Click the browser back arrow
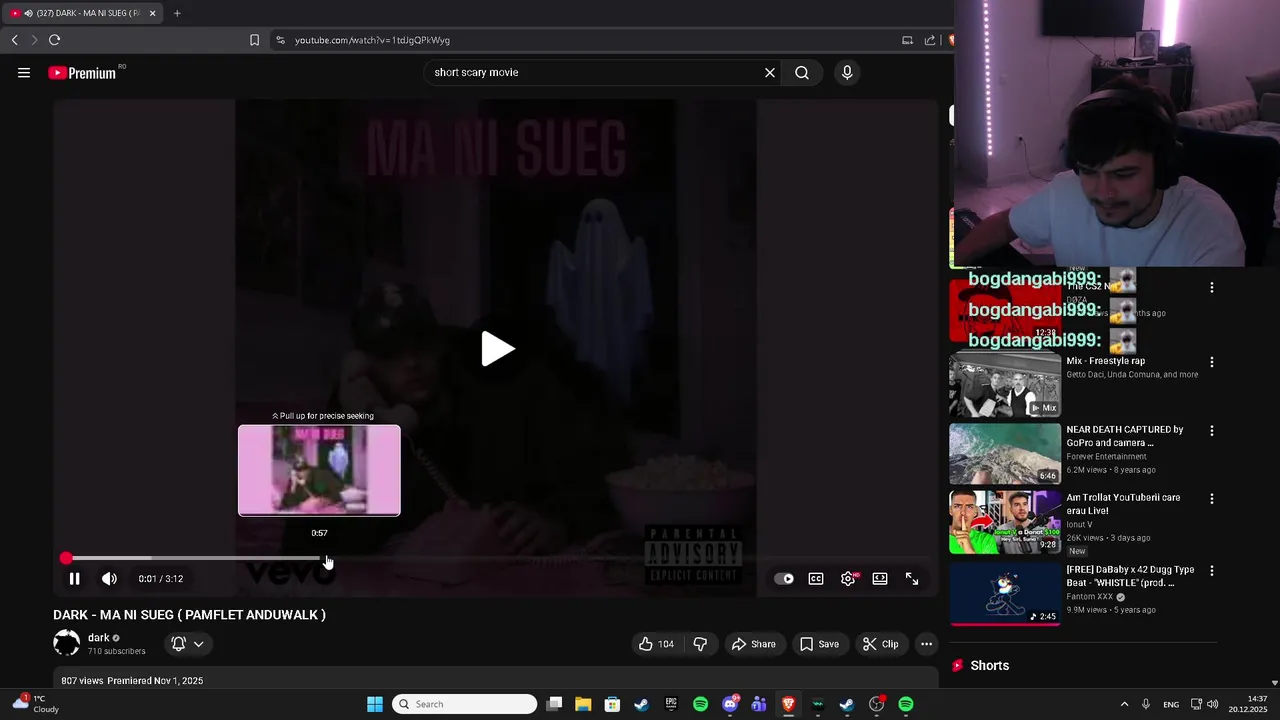This screenshot has height=720, width=1280. pos(14,40)
